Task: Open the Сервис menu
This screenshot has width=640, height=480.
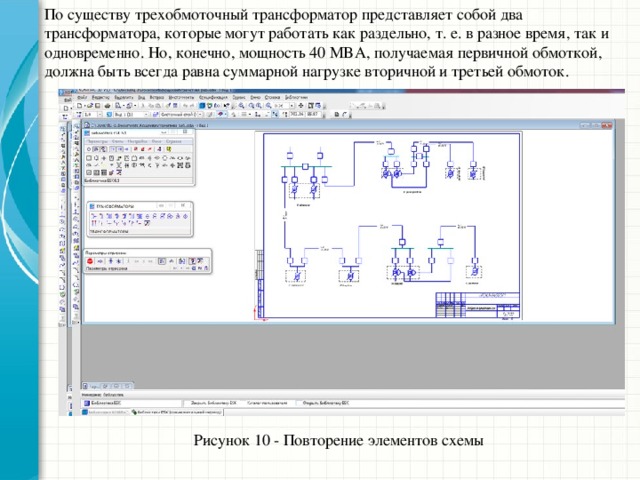Action: [239, 98]
